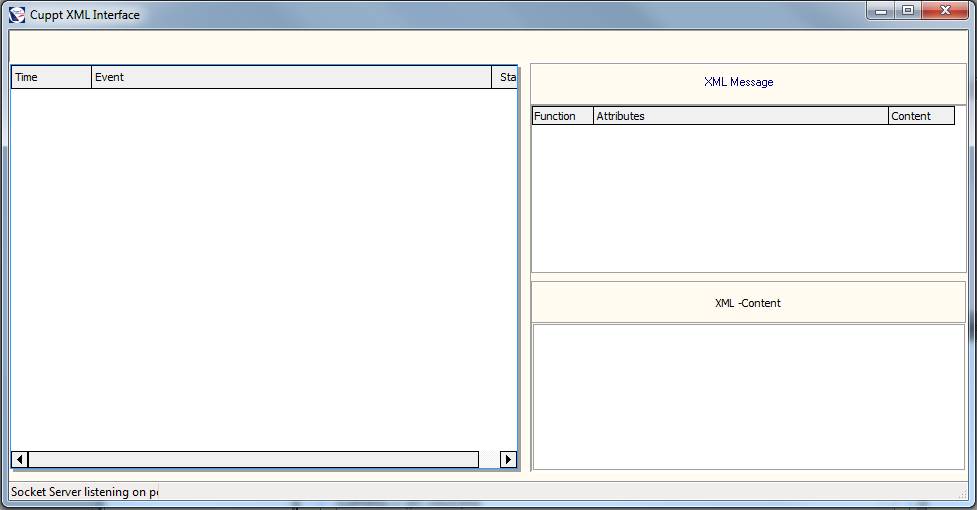Viewport: 977px width, 510px height.
Task: Click the XML Message panel title
Action: tap(738, 83)
